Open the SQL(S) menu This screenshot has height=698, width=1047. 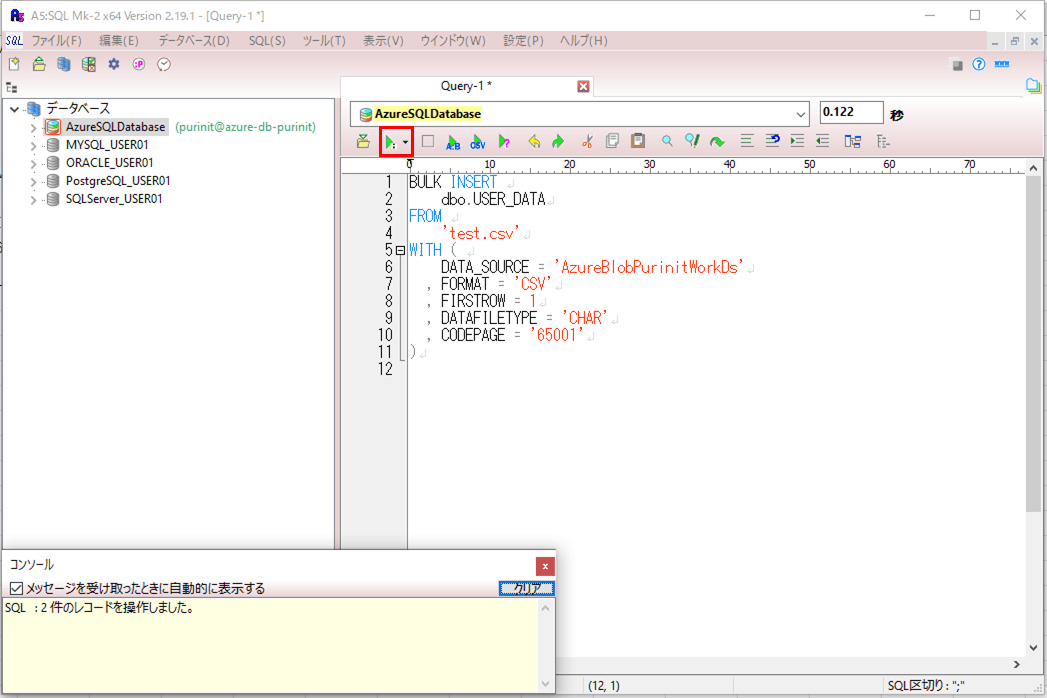tap(267, 41)
